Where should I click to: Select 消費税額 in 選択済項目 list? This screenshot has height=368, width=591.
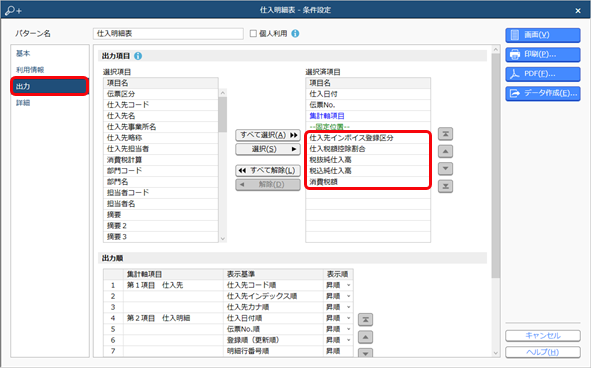(x=368, y=182)
